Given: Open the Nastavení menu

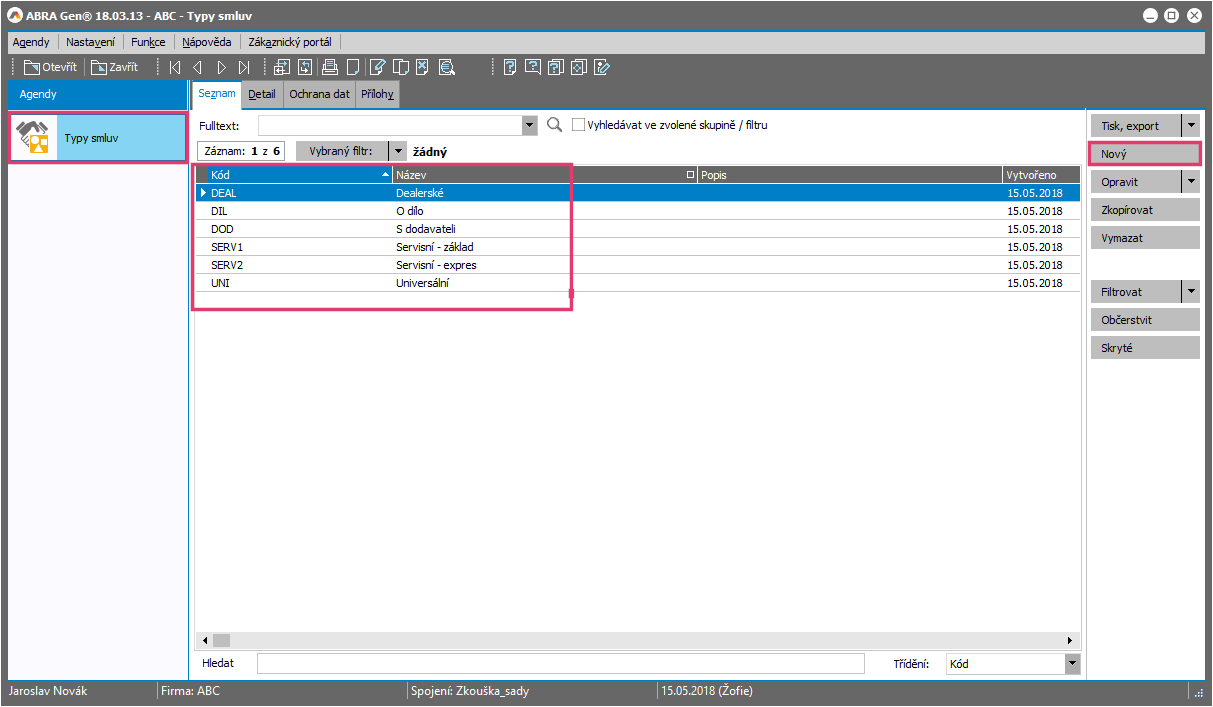Looking at the screenshot, I should [91, 42].
